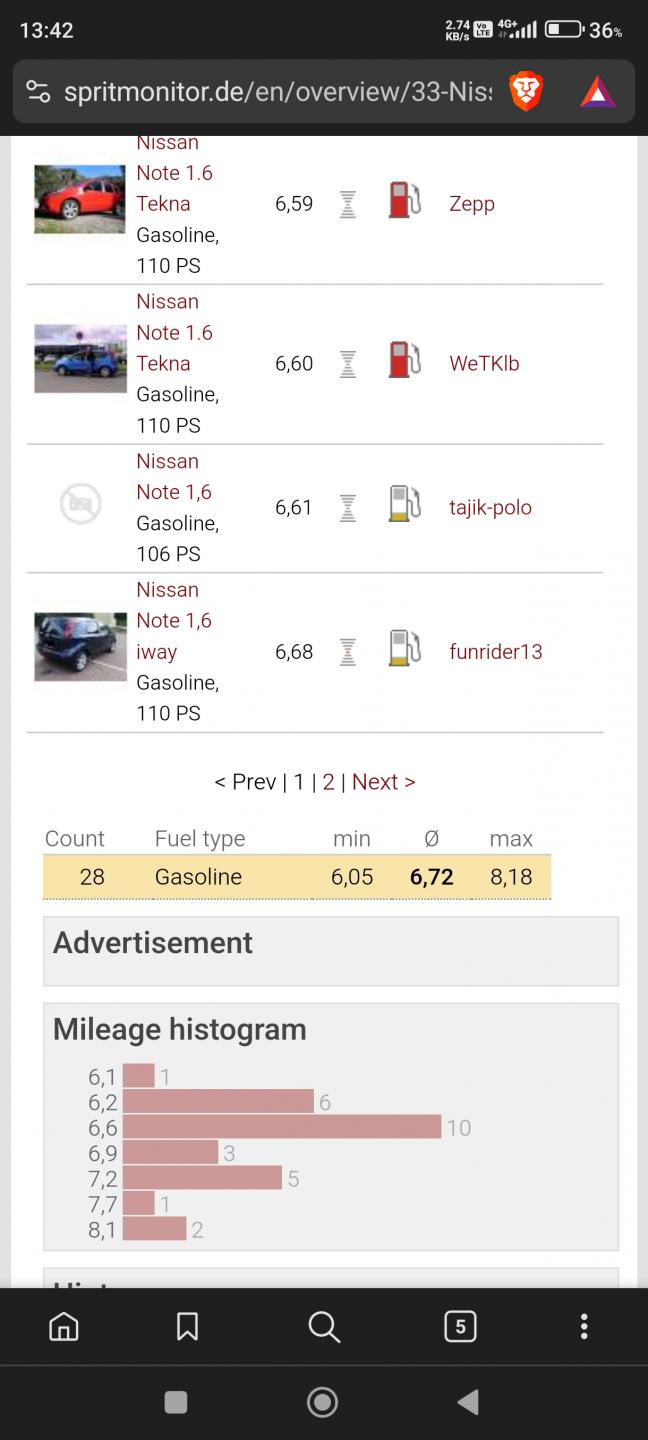
Task: Tap the address bar URL field
Action: 277,92
